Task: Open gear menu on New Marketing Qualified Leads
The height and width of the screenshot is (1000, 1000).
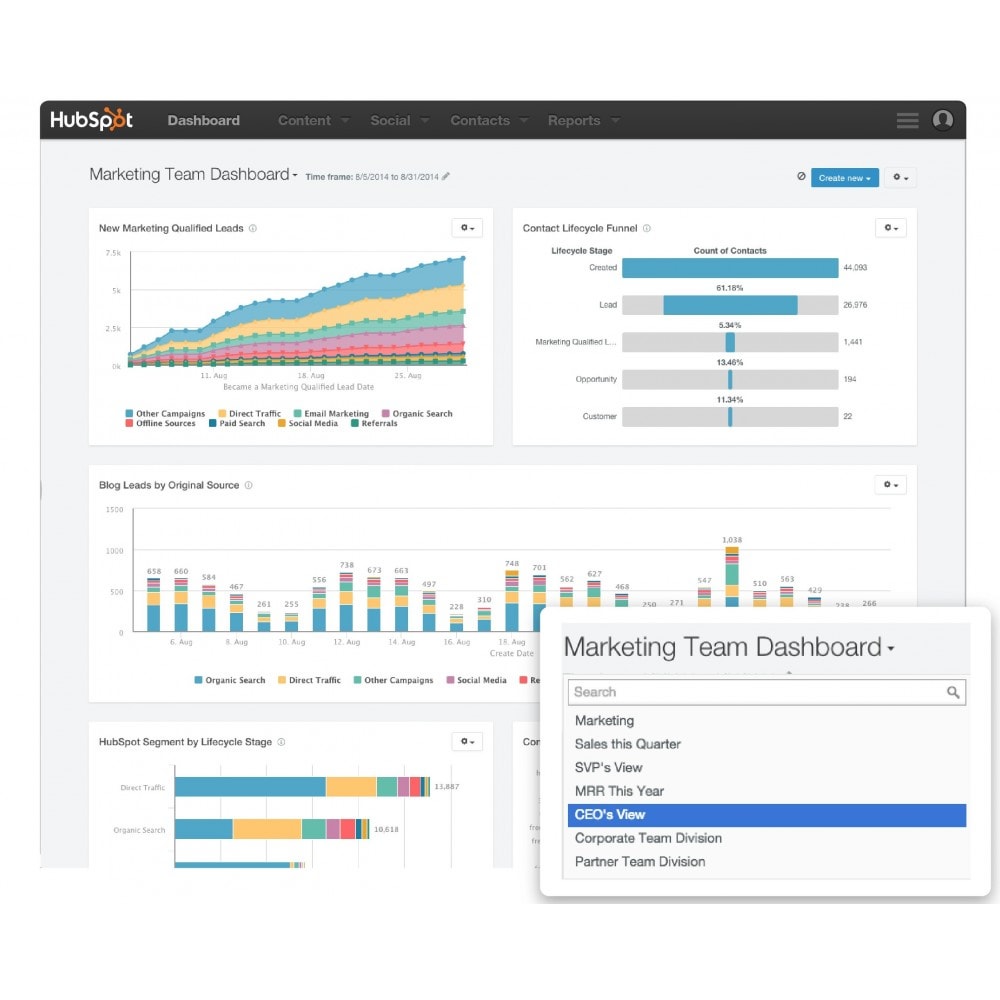Action: pos(467,228)
